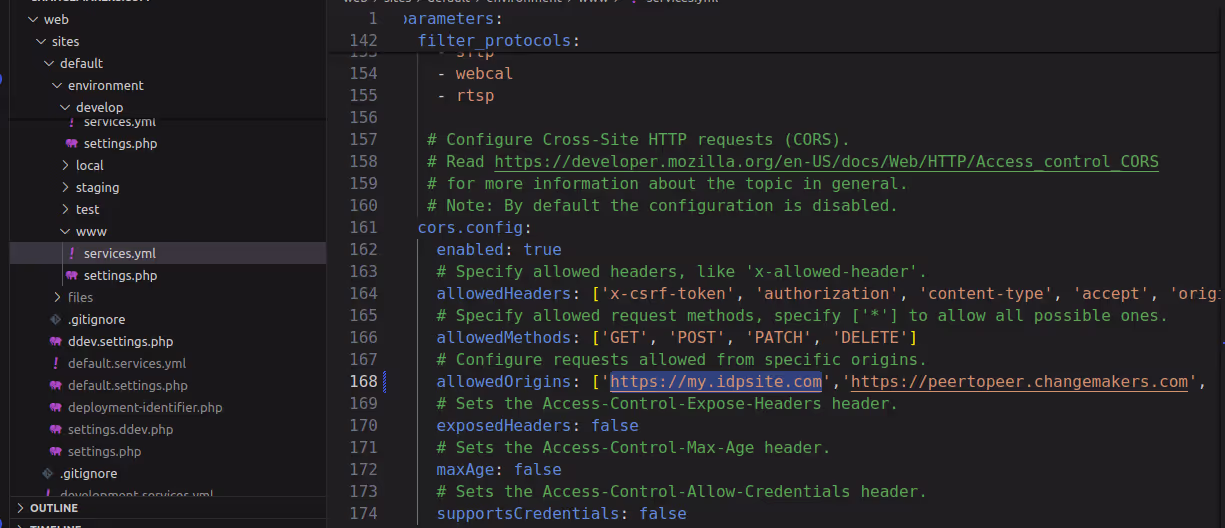Collapse the default folder
The image size is (1225, 528).
click(49, 64)
